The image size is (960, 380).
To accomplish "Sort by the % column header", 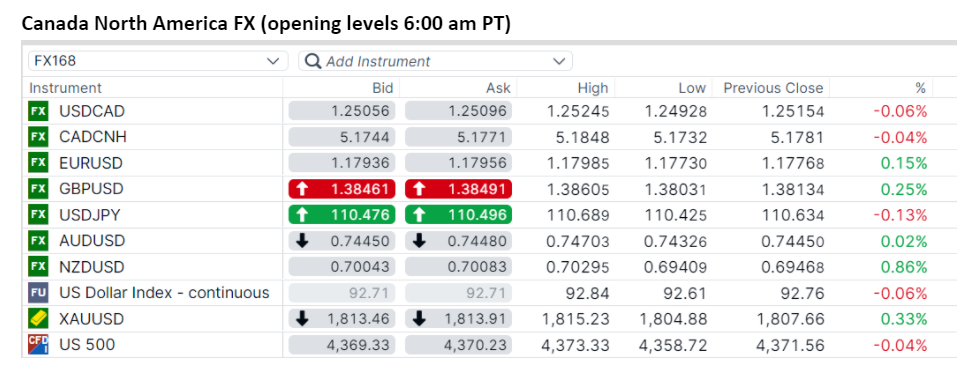I will pyautogui.click(x=920, y=88).
